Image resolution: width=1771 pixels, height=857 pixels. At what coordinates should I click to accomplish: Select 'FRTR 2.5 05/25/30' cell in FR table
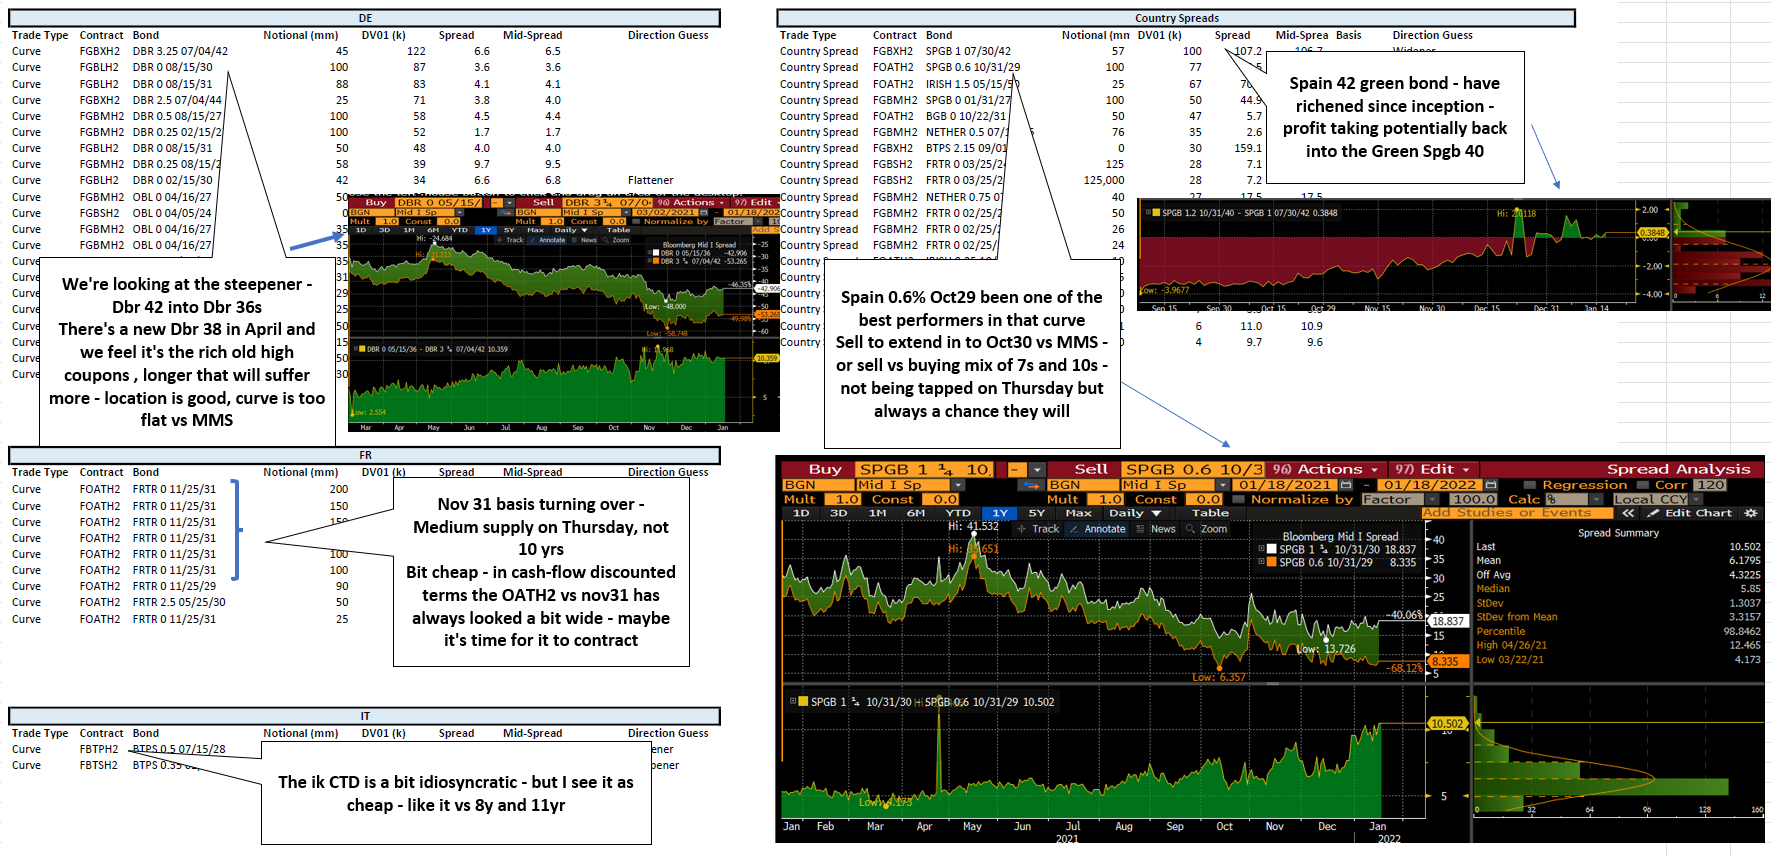[x=179, y=603]
